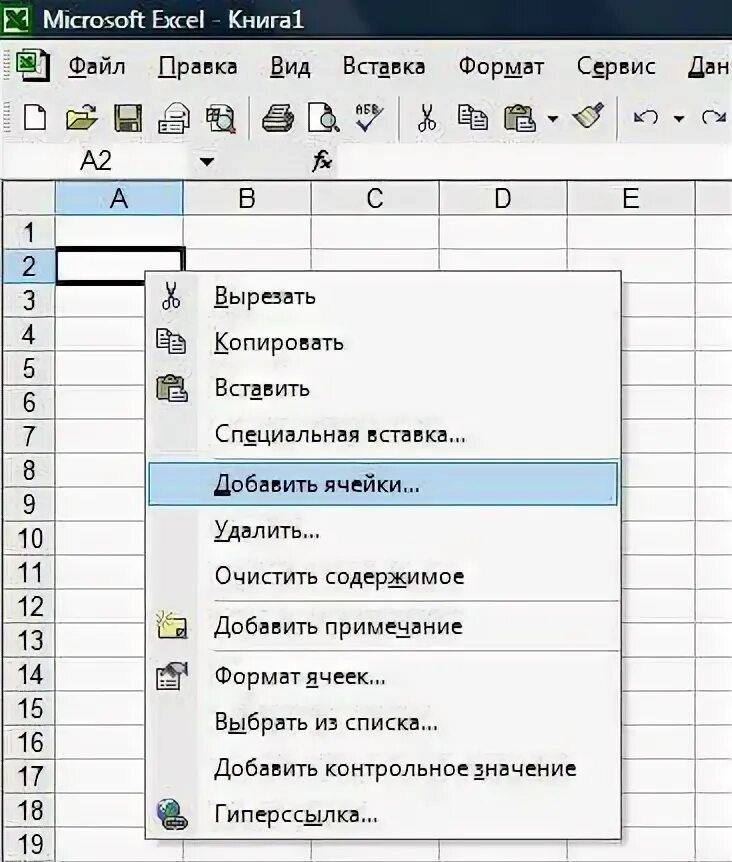Image resolution: width=732 pixels, height=862 pixels.
Task: Select the Format Painter brush icon
Action: (588, 117)
